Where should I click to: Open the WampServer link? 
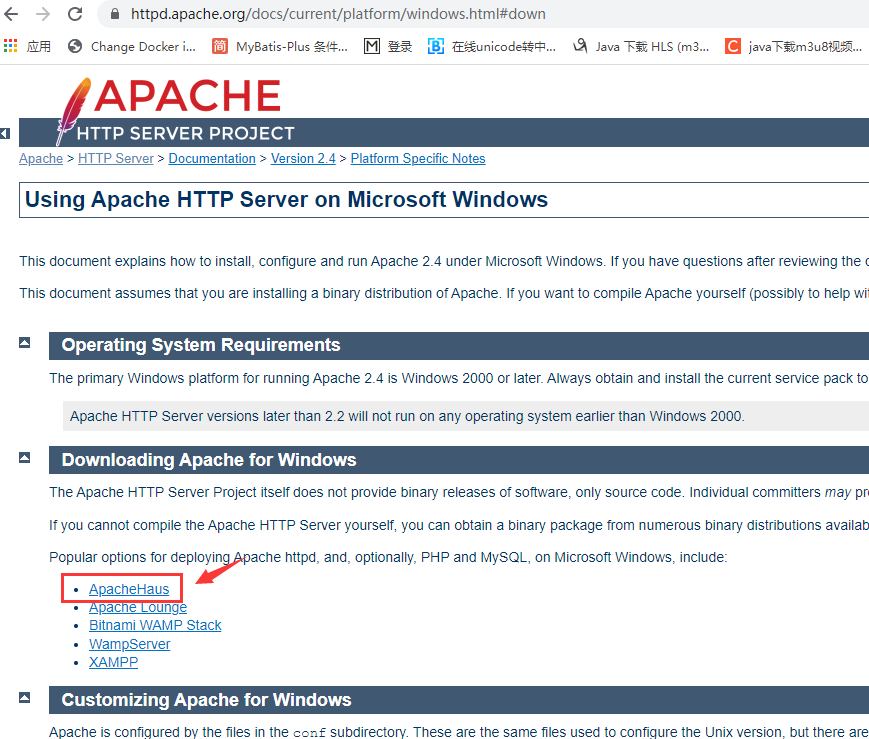click(x=130, y=644)
